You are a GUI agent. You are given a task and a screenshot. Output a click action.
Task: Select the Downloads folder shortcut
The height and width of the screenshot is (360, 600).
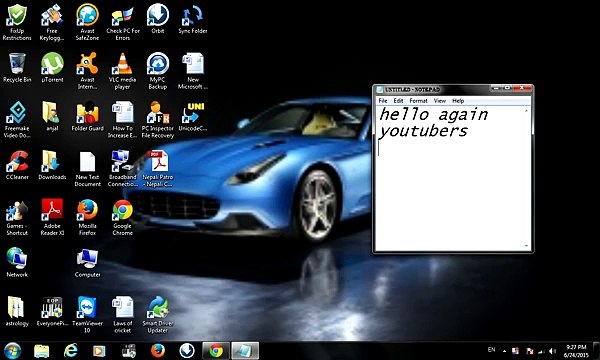pyautogui.click(x=52, y=165)
